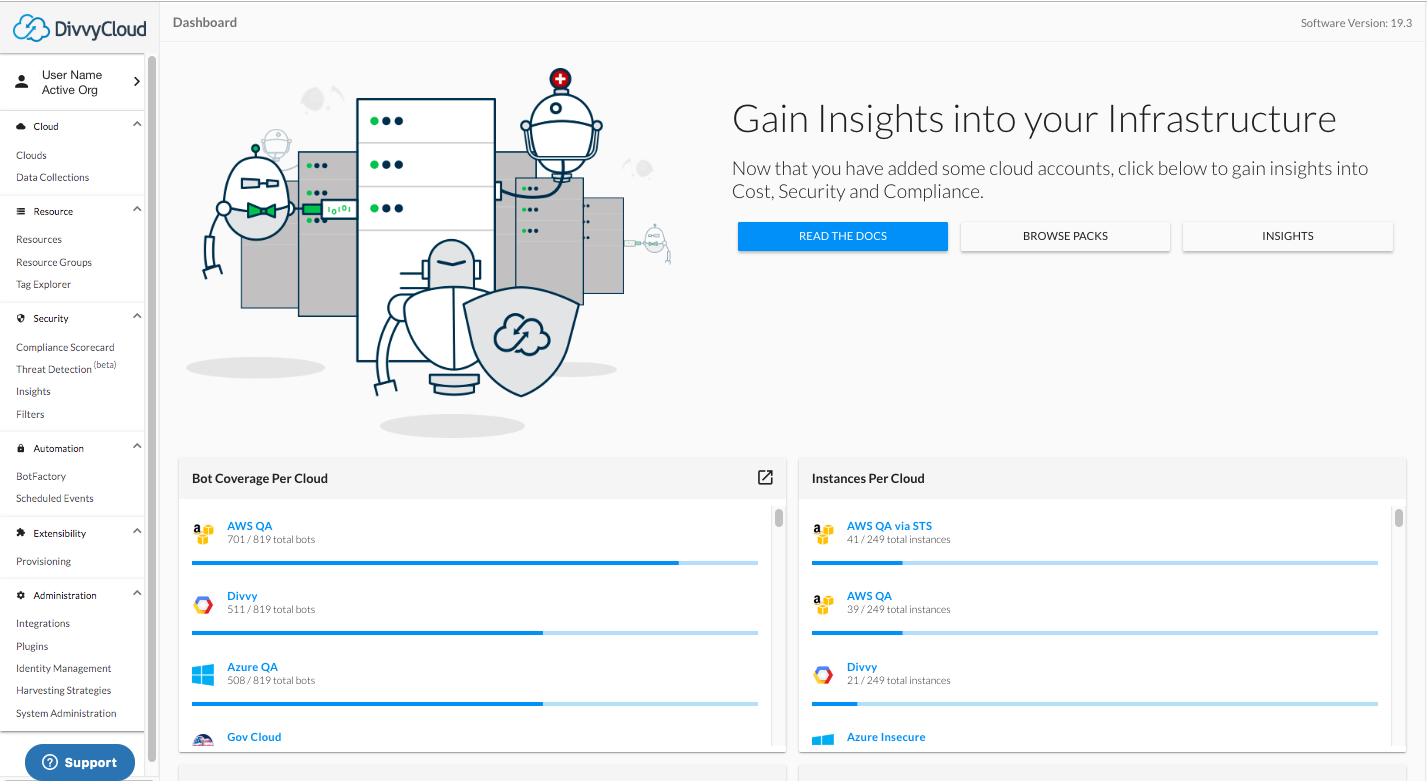1427x781 pixels.
Task: Click AWS icon beside AWS QA via STS
Action: [823, 533]
